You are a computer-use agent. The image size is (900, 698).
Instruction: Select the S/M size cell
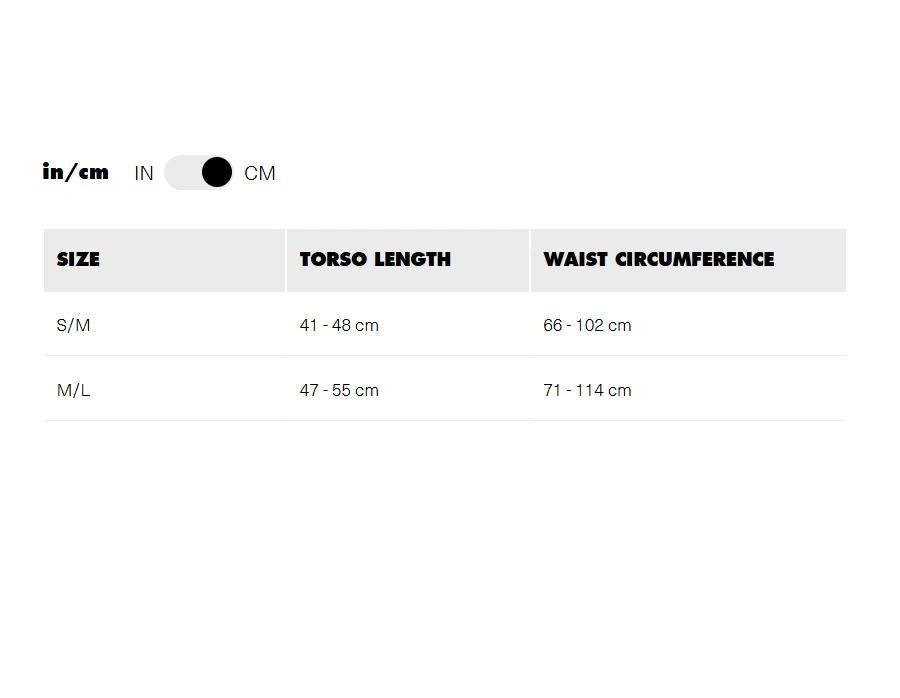tap(73, 325)
